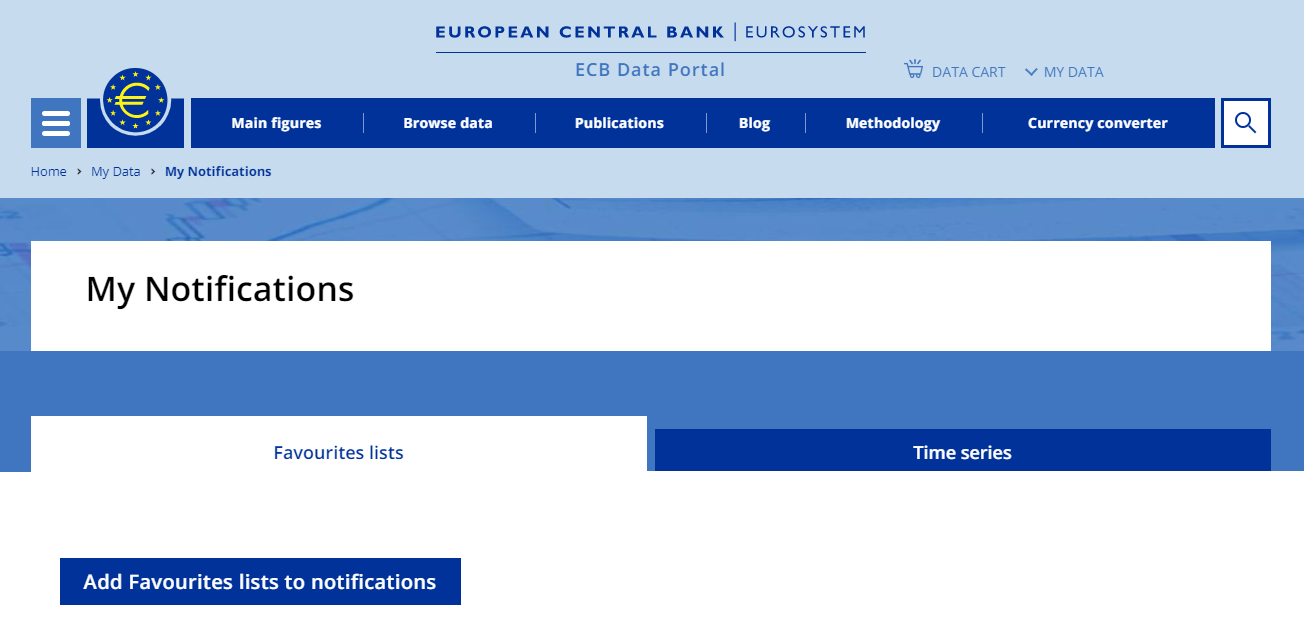This screenshot has width=1304, height=630.
Task: Click the My Notifications breadcrumb item
Action: click(x=218, y=171)
